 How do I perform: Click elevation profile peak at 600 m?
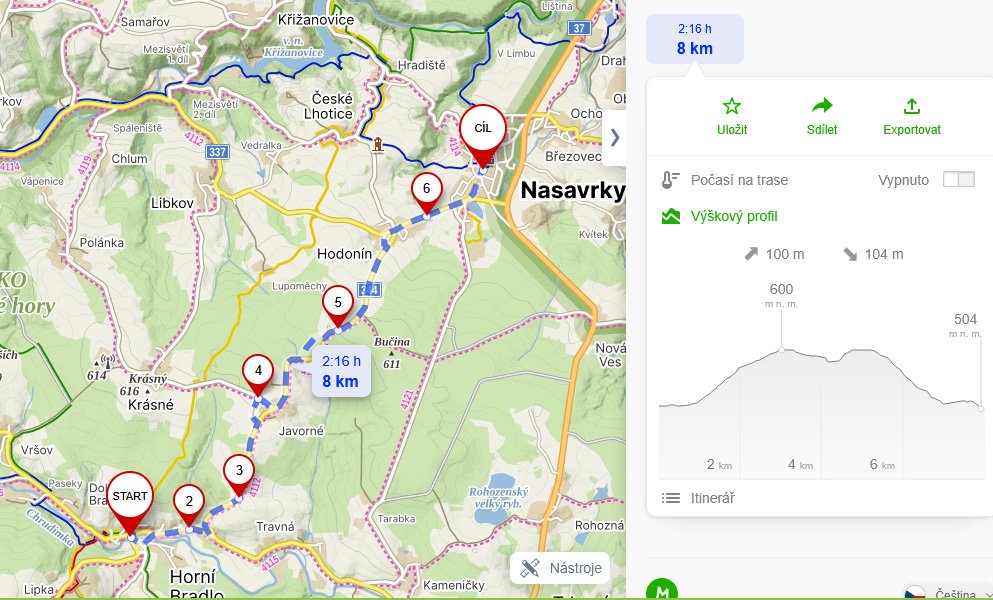[x=781, y=349]
